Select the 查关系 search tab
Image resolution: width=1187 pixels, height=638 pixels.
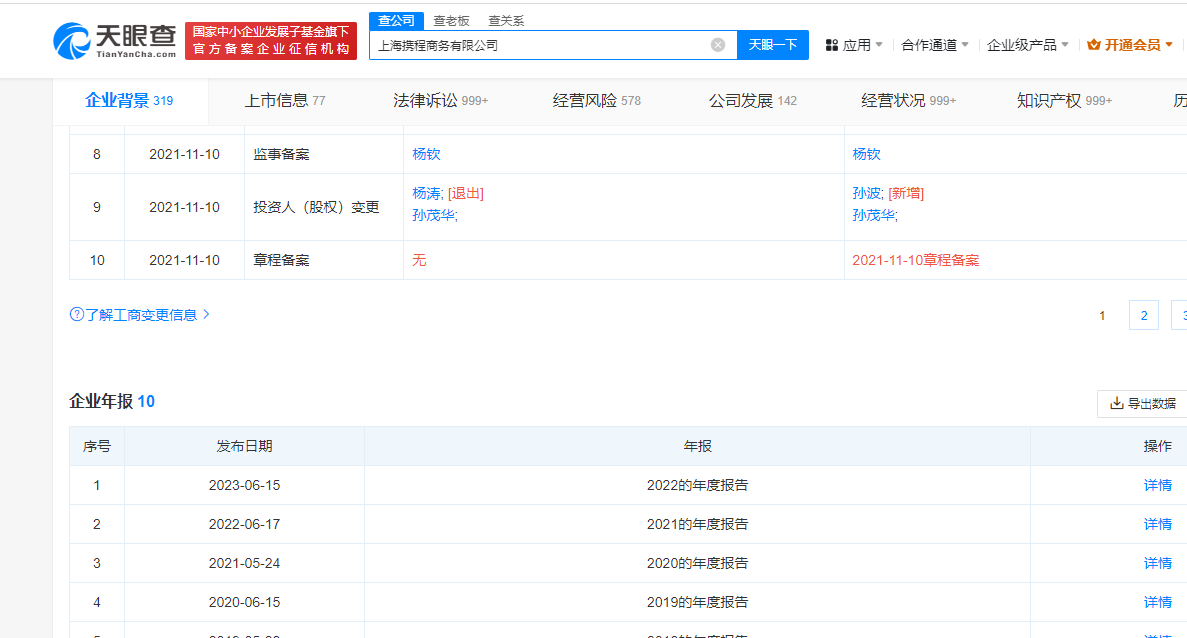pos(506,20)
